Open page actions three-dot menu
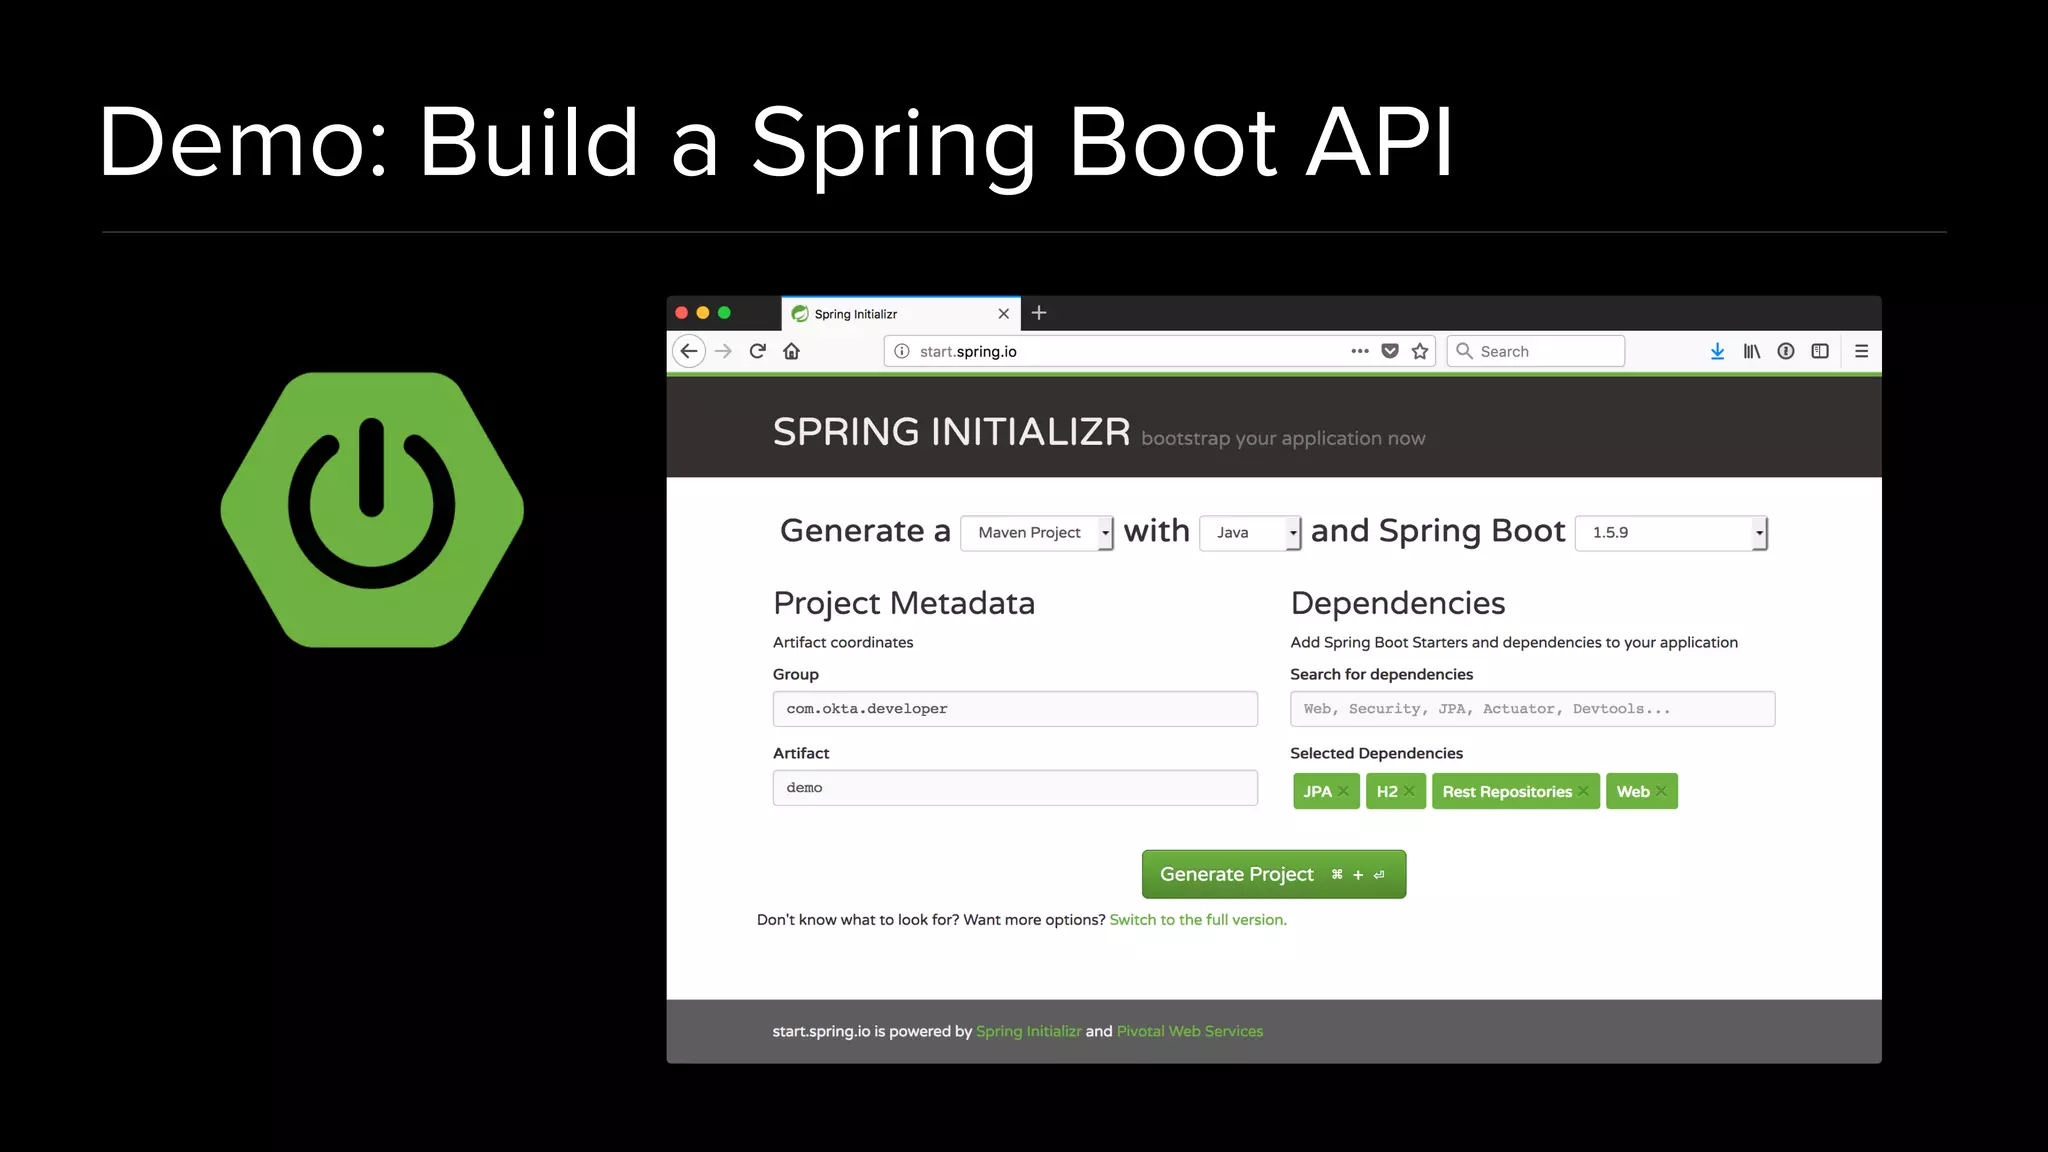2048x1152 pixels. pyautogui.click(x=1360, y=351)
